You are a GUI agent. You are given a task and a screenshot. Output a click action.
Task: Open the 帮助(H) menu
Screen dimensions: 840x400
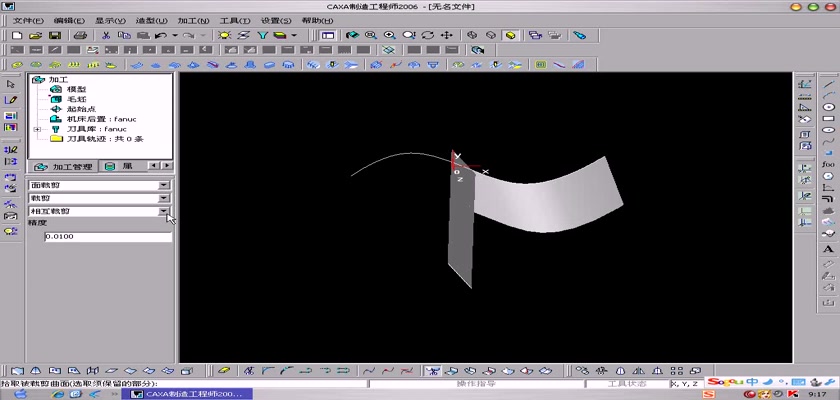tap(317, 20)
